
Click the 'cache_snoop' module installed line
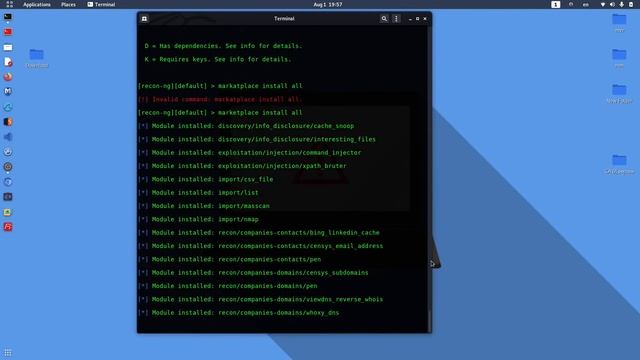click(x=246, y=126)
